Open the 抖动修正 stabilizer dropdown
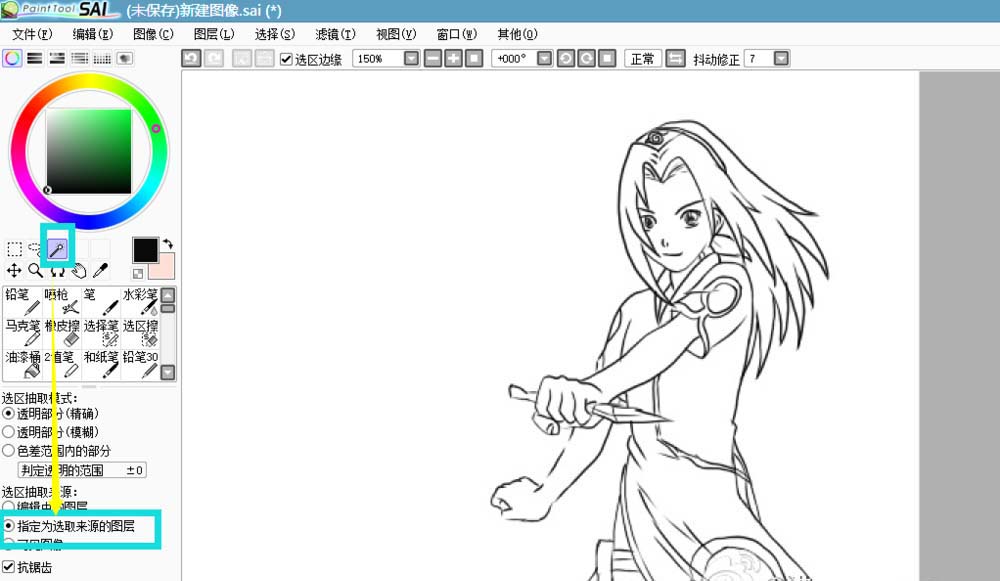Image resolution: width=1000 pixels, height=581 pixels. click(783, 58)
